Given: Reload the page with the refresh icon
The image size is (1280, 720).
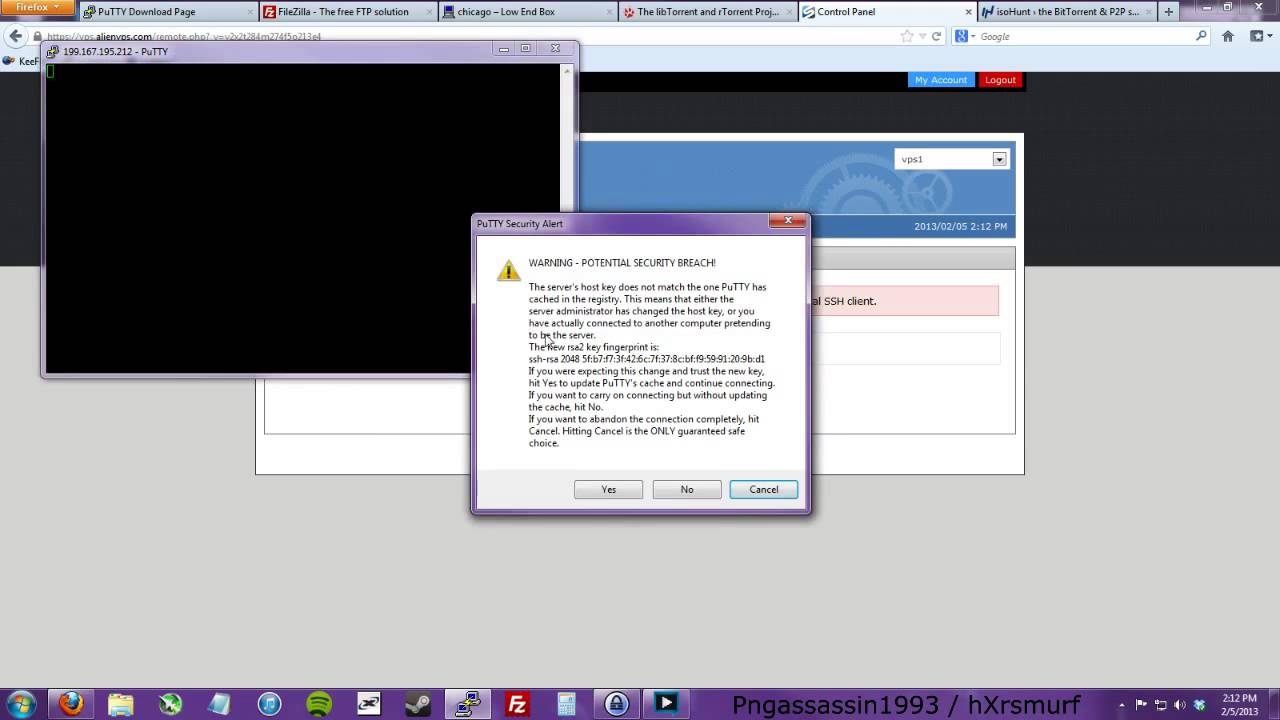Looking at the screenshot, I should click(x=936, y=36).
